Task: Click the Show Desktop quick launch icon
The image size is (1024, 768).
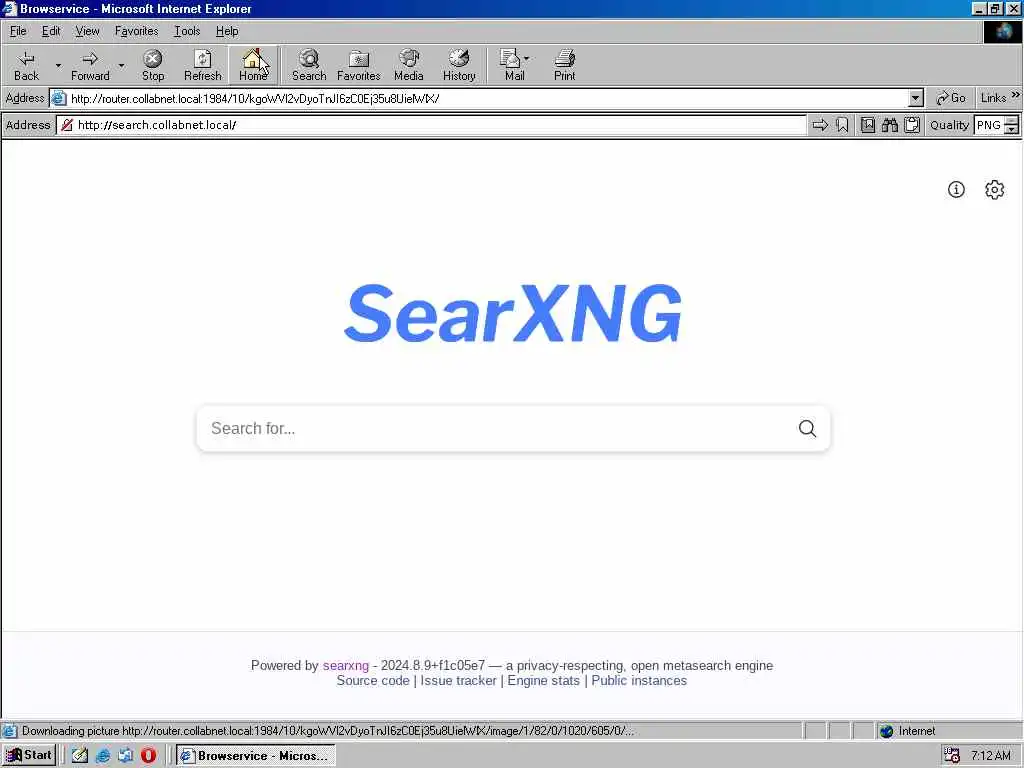Action: pos(125,756)
